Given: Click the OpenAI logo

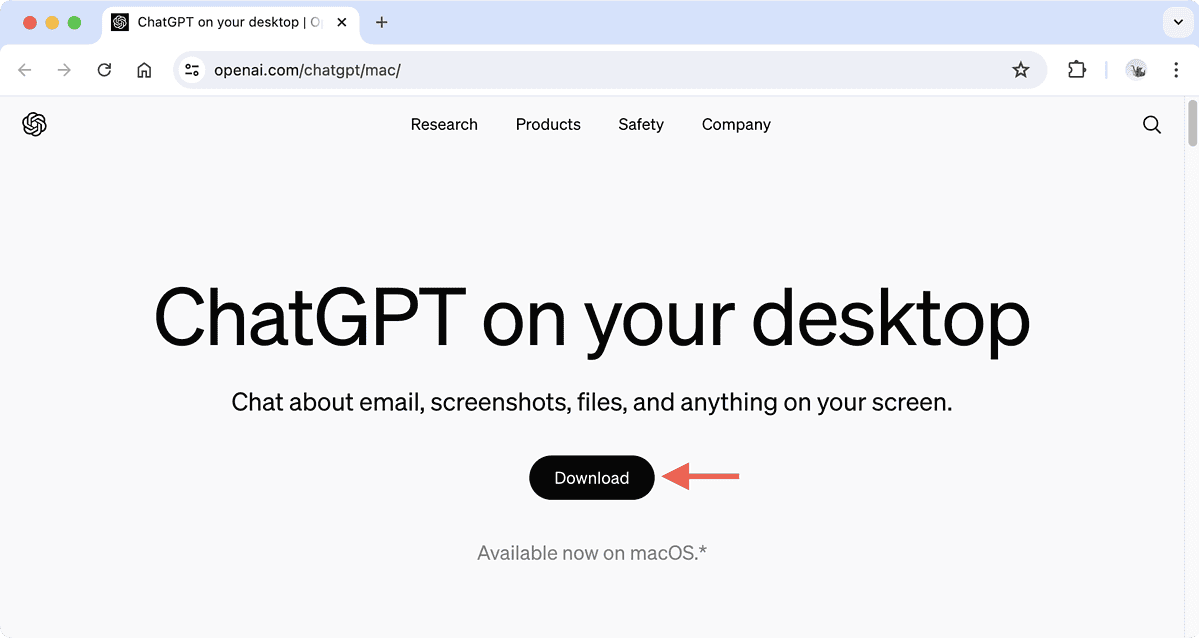Looking at the screenshot, I should click(34, 124).
